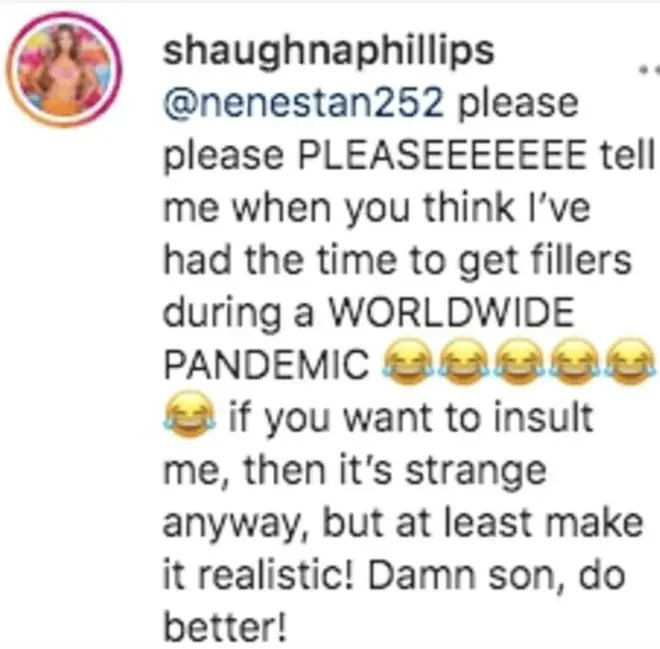Screen dimensions: 660x649
Task: Click the word 'strange' in the comment
Action: click(476, 472)
